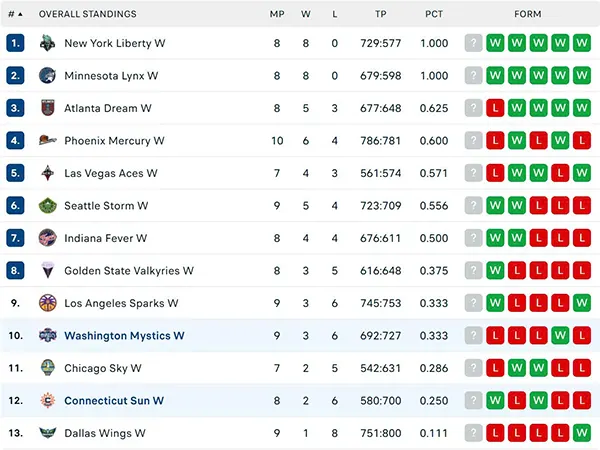Sort standings by the # rank column
Image resolution: width=600 pixels, height=450 pixels.
pos(15,14)
